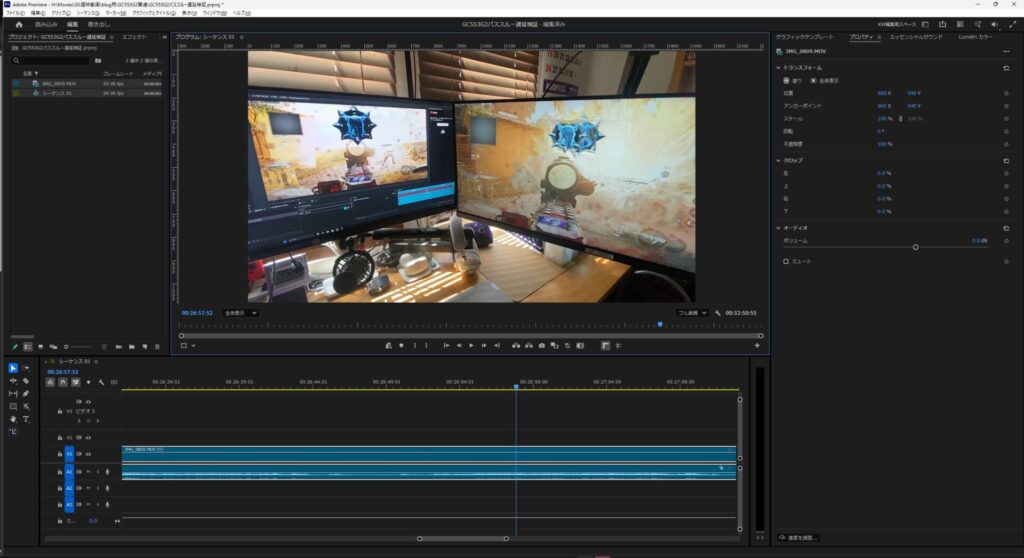Toggle visibility eye of track V1
Screen dimensions: 1024x558
89,453
